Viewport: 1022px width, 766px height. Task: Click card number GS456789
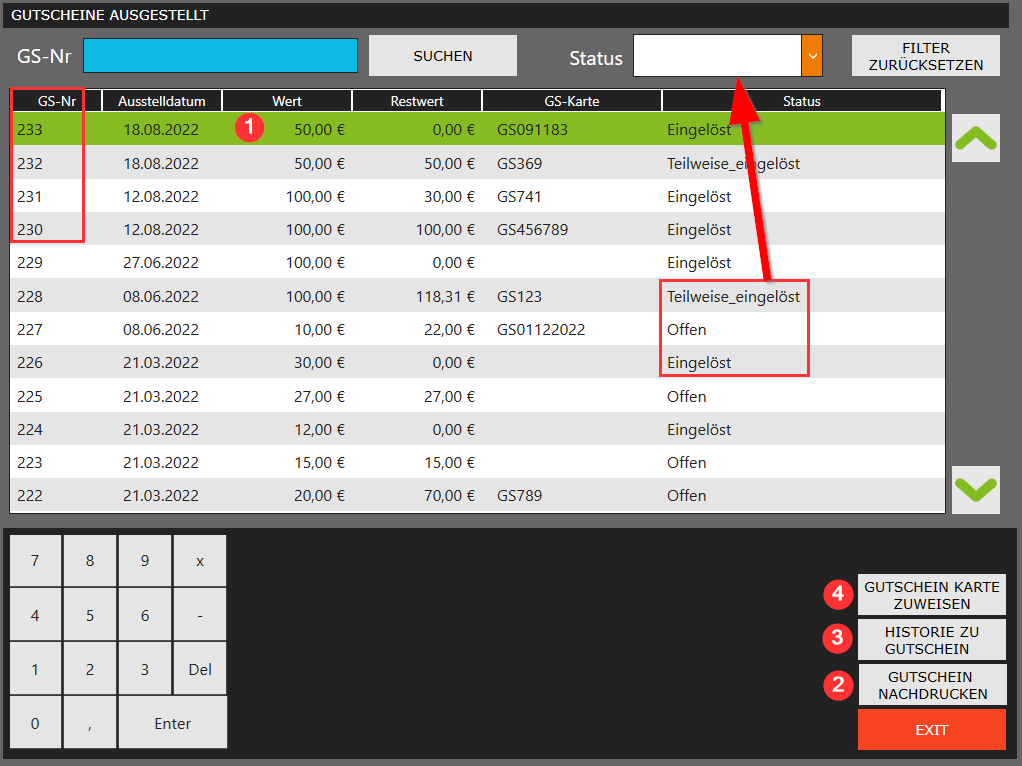click(532, 230)
